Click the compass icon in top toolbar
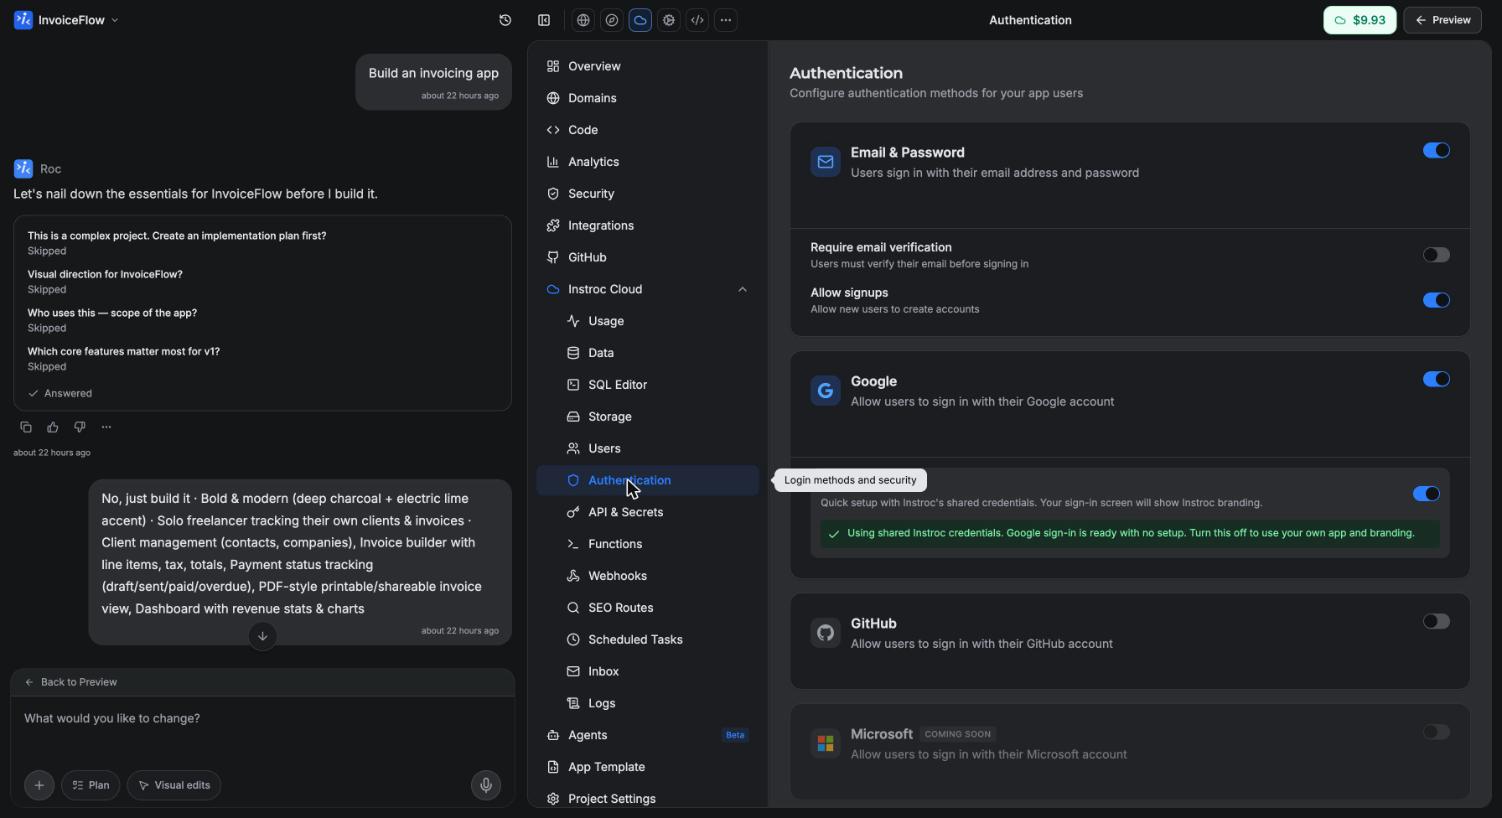 [x=612, y=20]
